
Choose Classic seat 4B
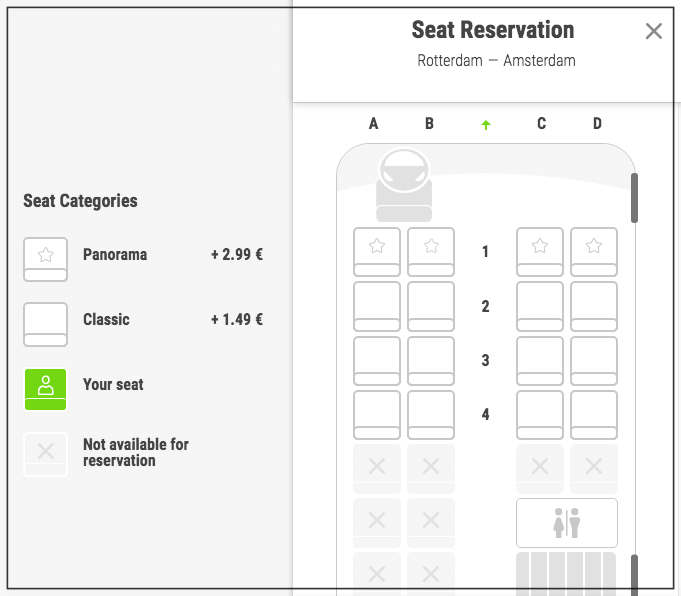point(431,415)
